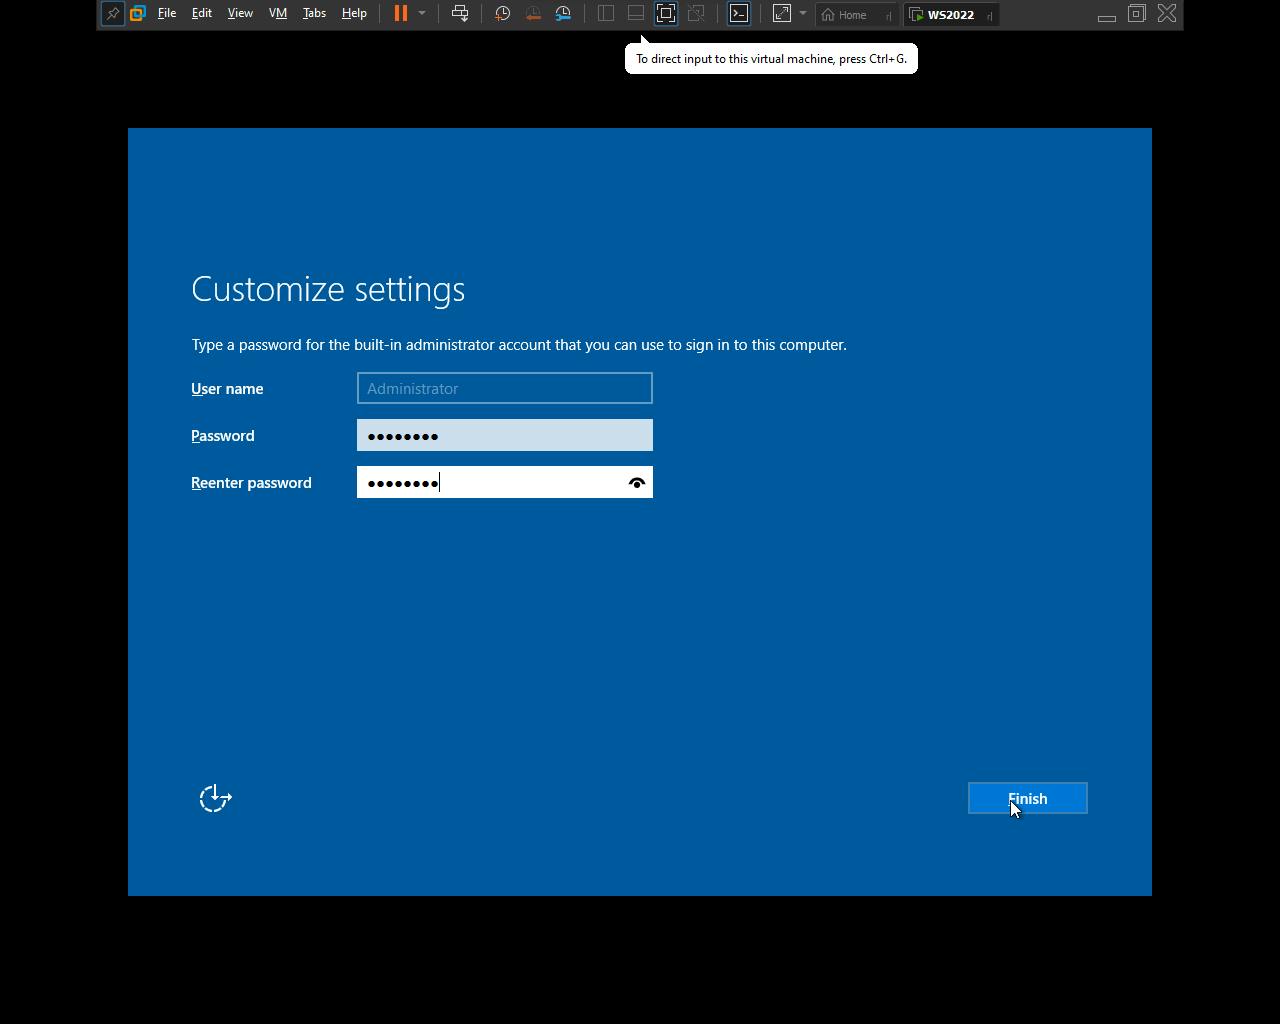
Task: Open the Ease of Access icon
Action: [x=215, y=798]
